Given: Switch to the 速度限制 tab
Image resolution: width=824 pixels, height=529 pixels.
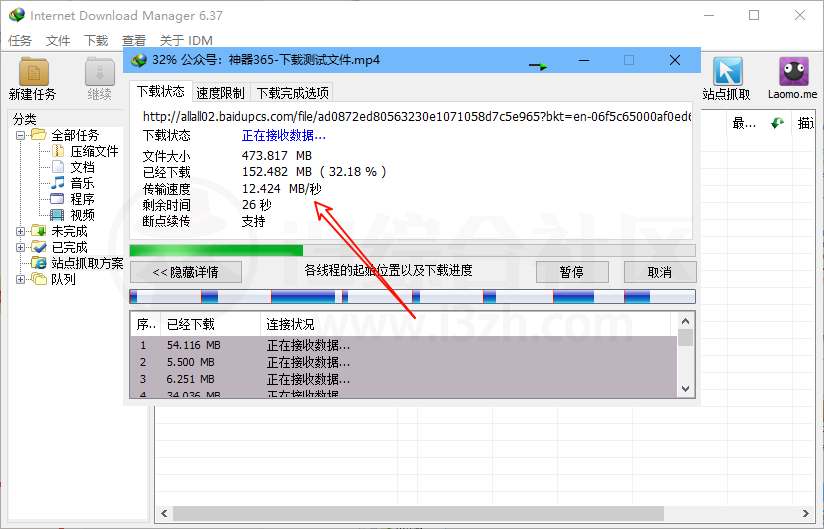Looking at the screenshot, I should (x=220, y=93).
